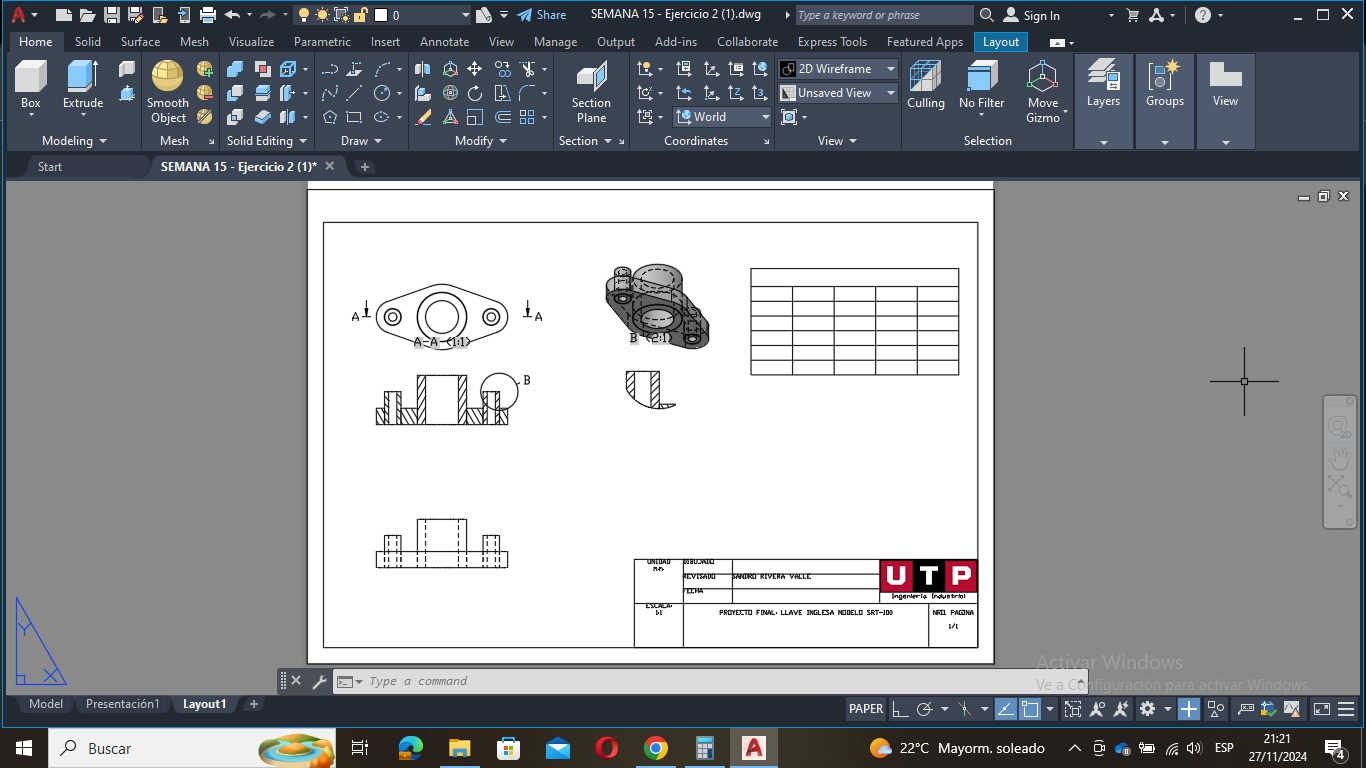This screenshot has width=1366, height=768.
Task: Select the Culling selection icon
Action: point(925,84)
